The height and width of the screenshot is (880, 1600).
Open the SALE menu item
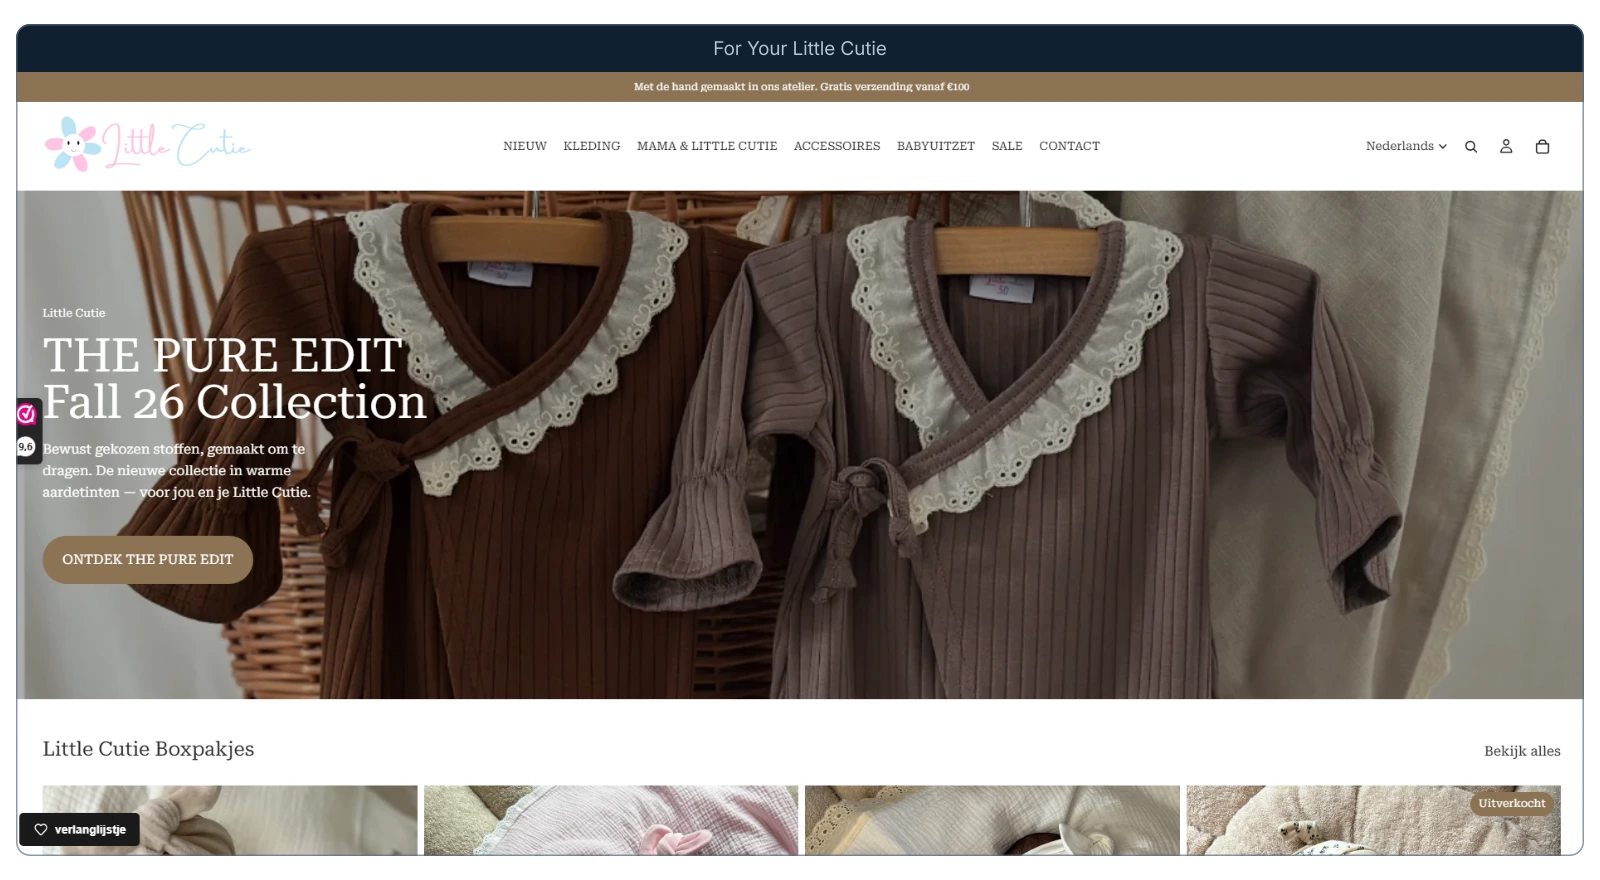point(1007,146)
